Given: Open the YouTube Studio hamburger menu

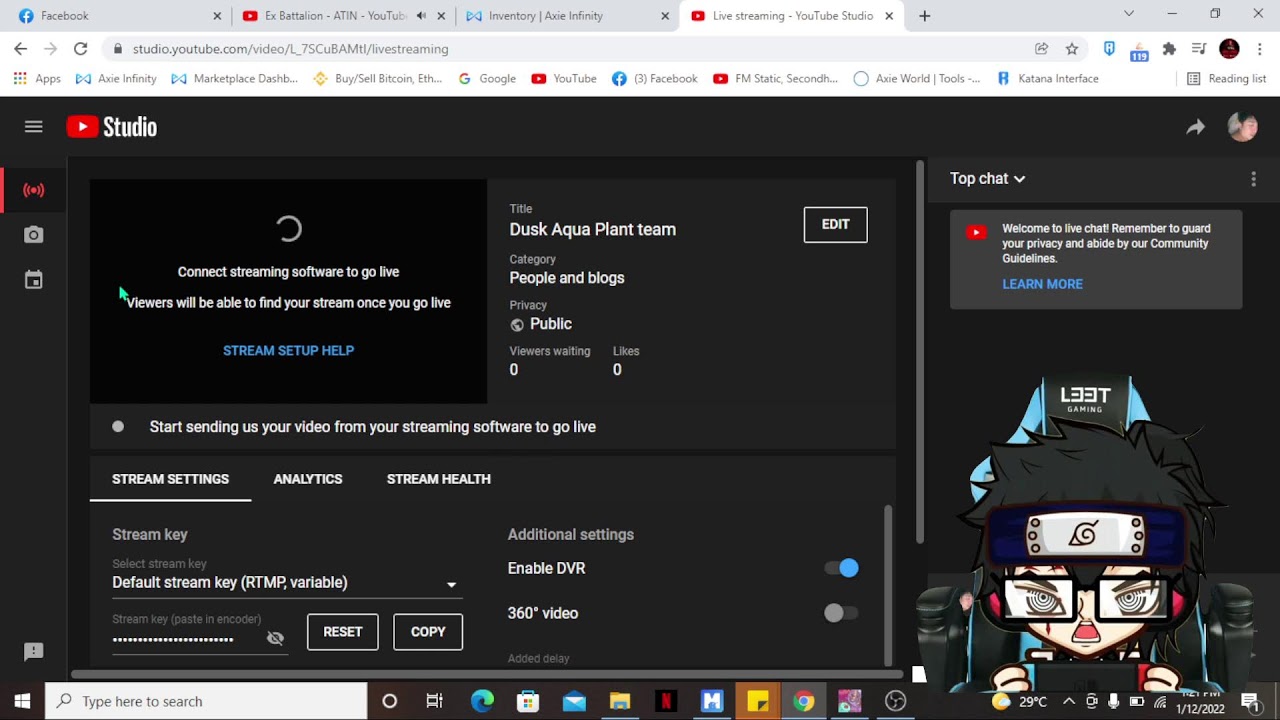Looking at the screenshot, I should (x=33, y=126).
